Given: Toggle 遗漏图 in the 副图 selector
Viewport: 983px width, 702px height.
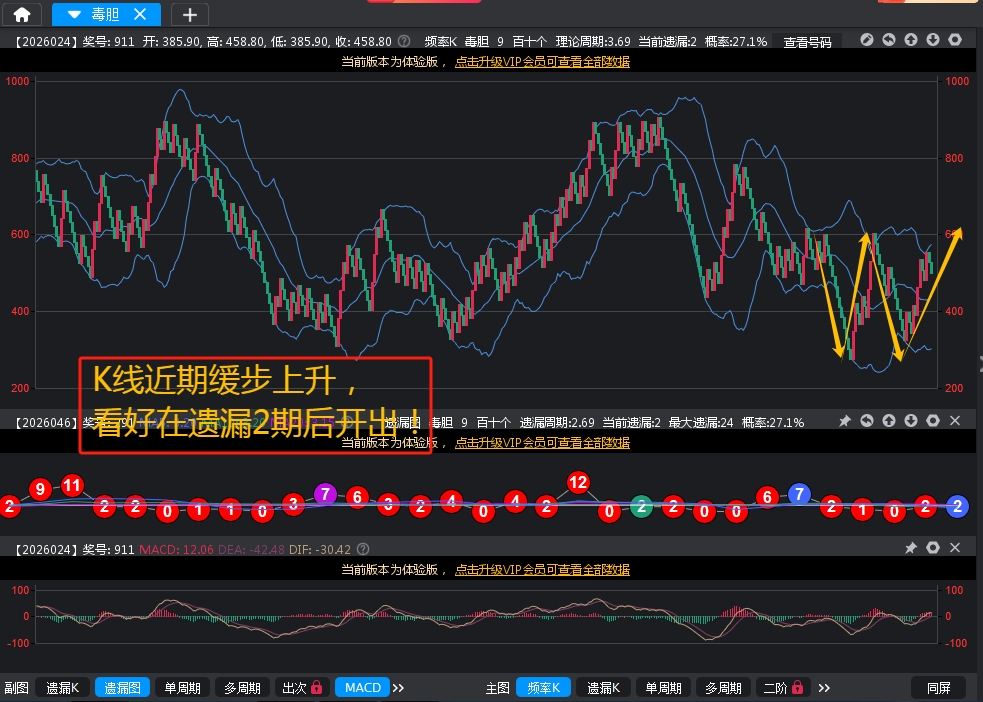Looking at the screenshot, I should (122, 688).
